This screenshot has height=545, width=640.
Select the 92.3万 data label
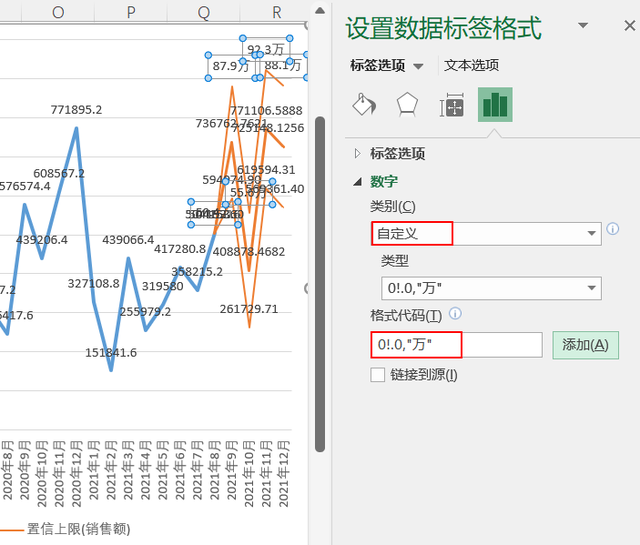(x=266, y=50)
